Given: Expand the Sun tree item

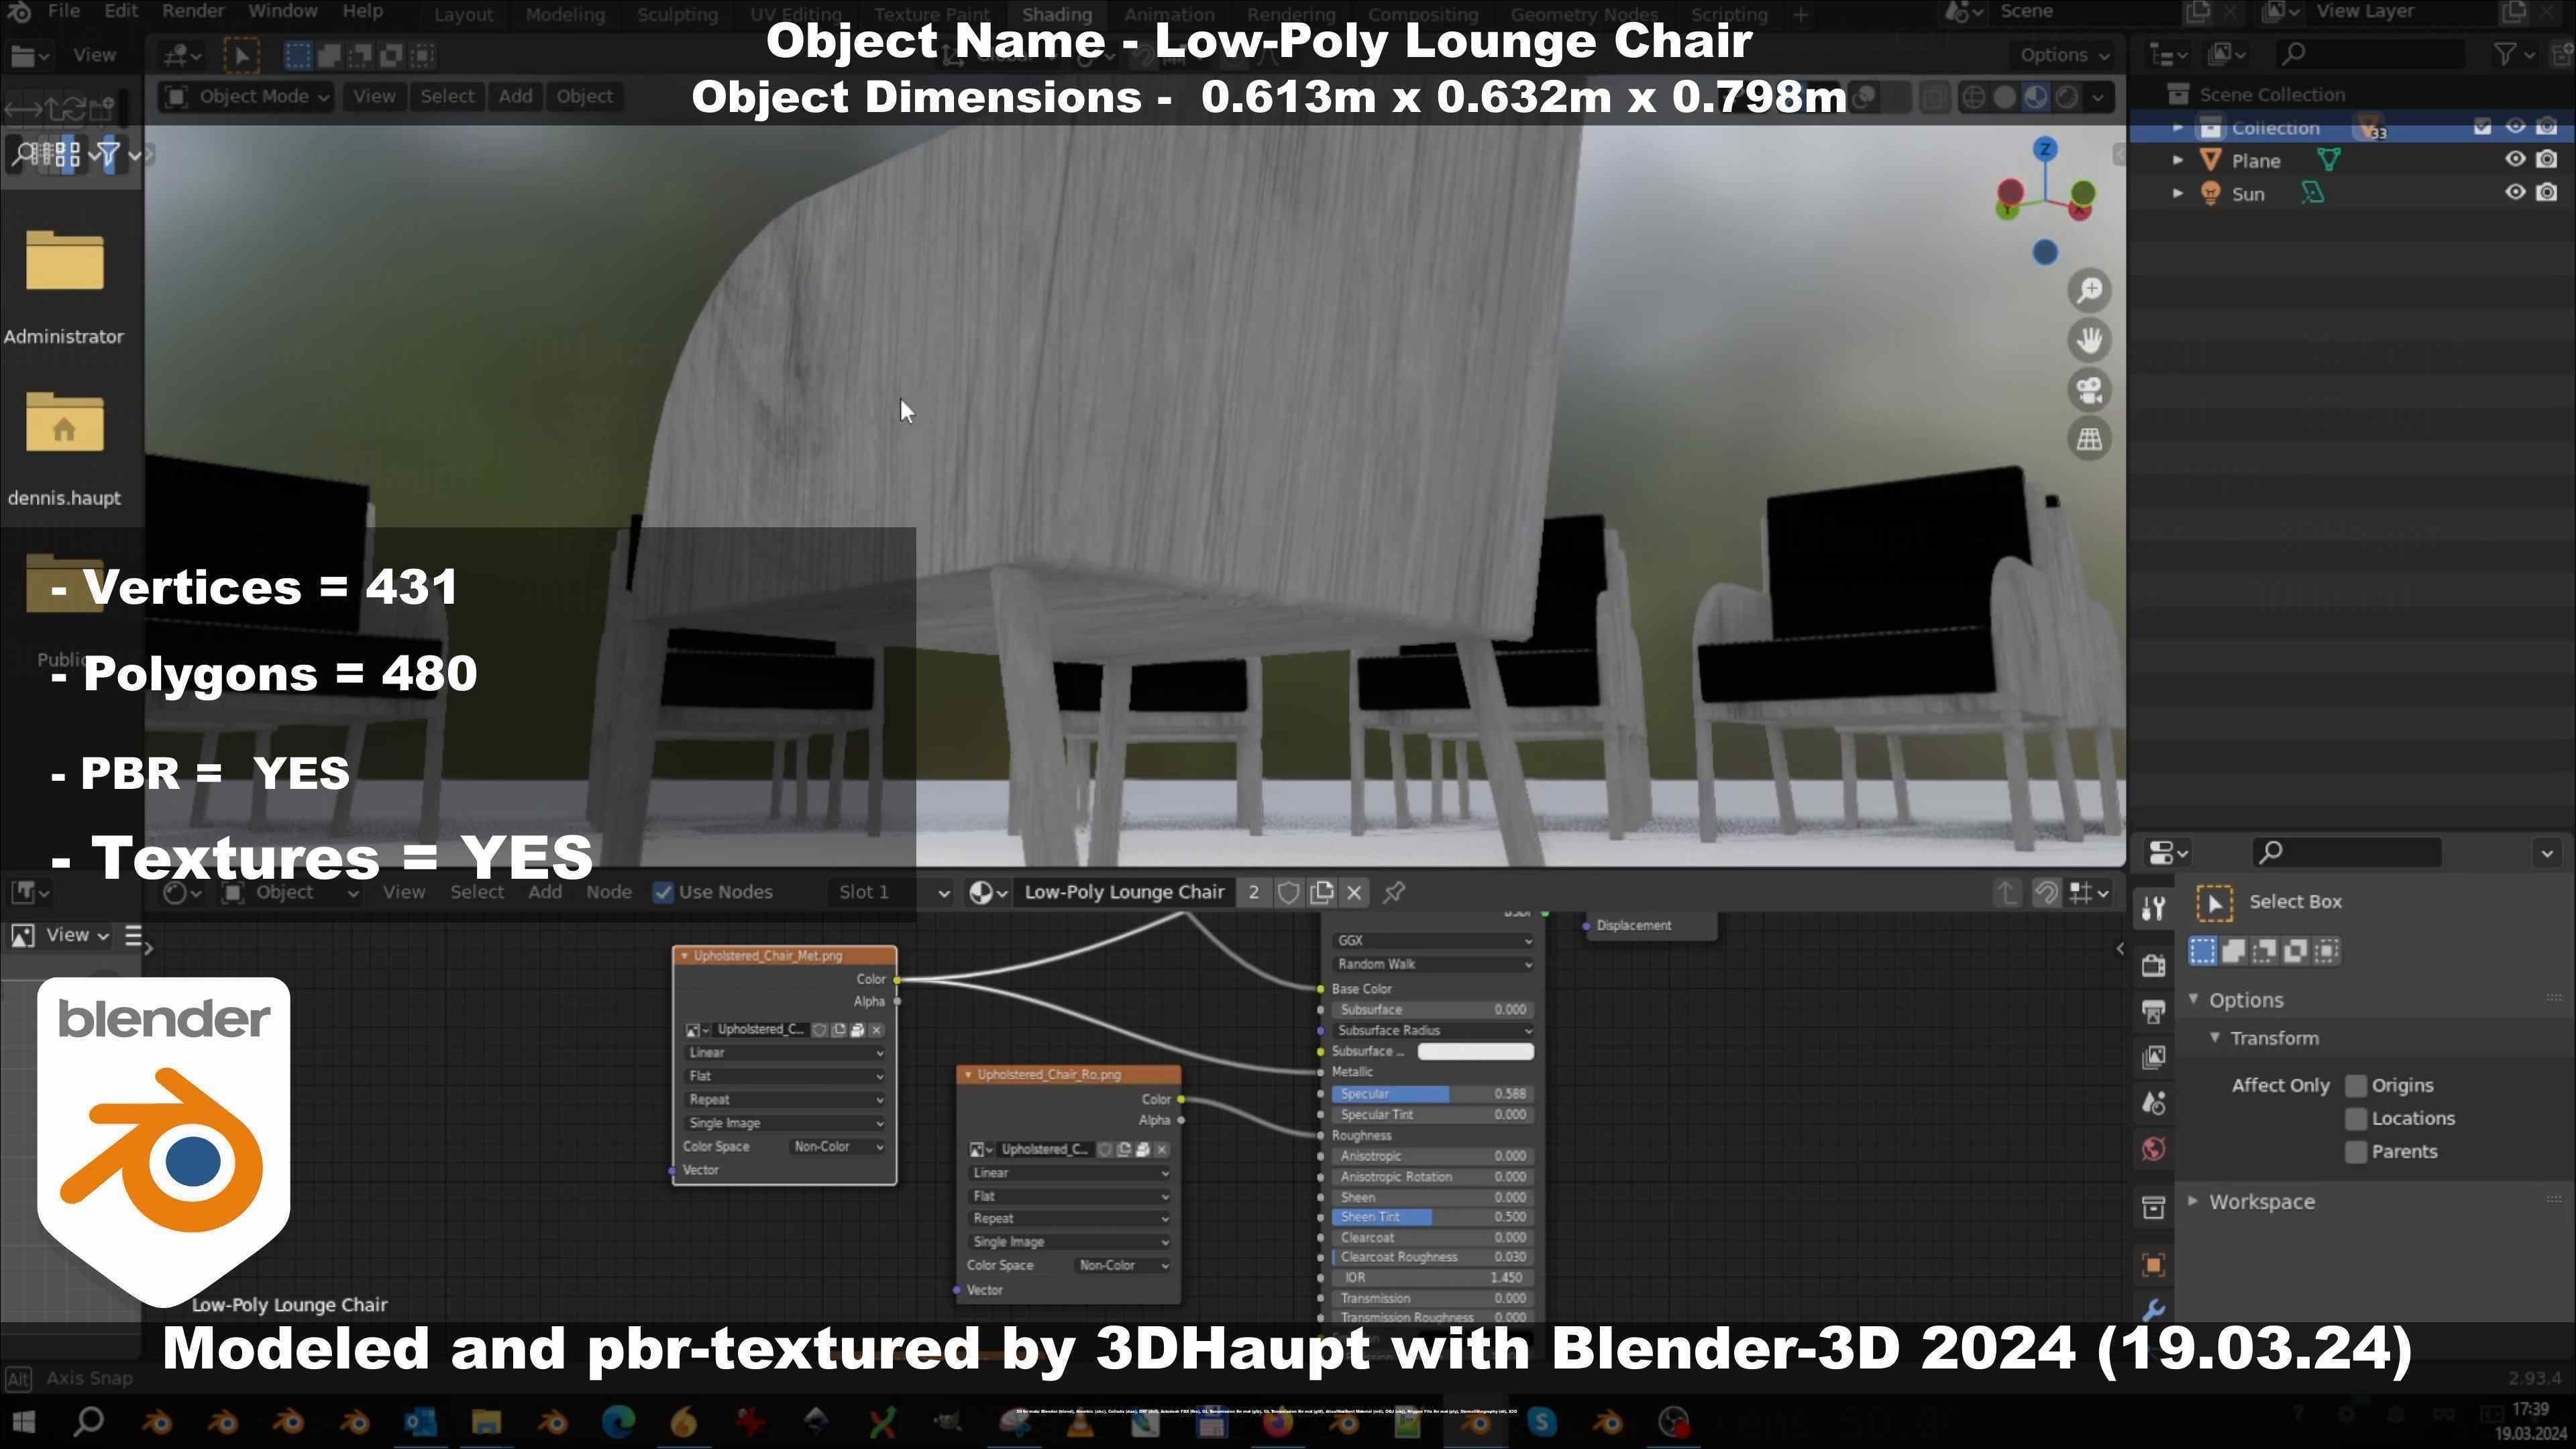Looking at the screenshot, I should tap(2177, 194).
